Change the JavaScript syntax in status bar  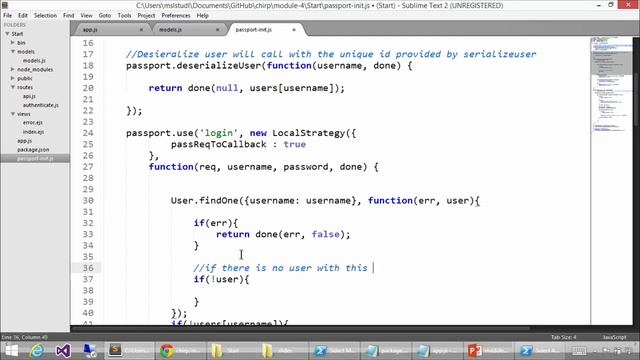614,337
